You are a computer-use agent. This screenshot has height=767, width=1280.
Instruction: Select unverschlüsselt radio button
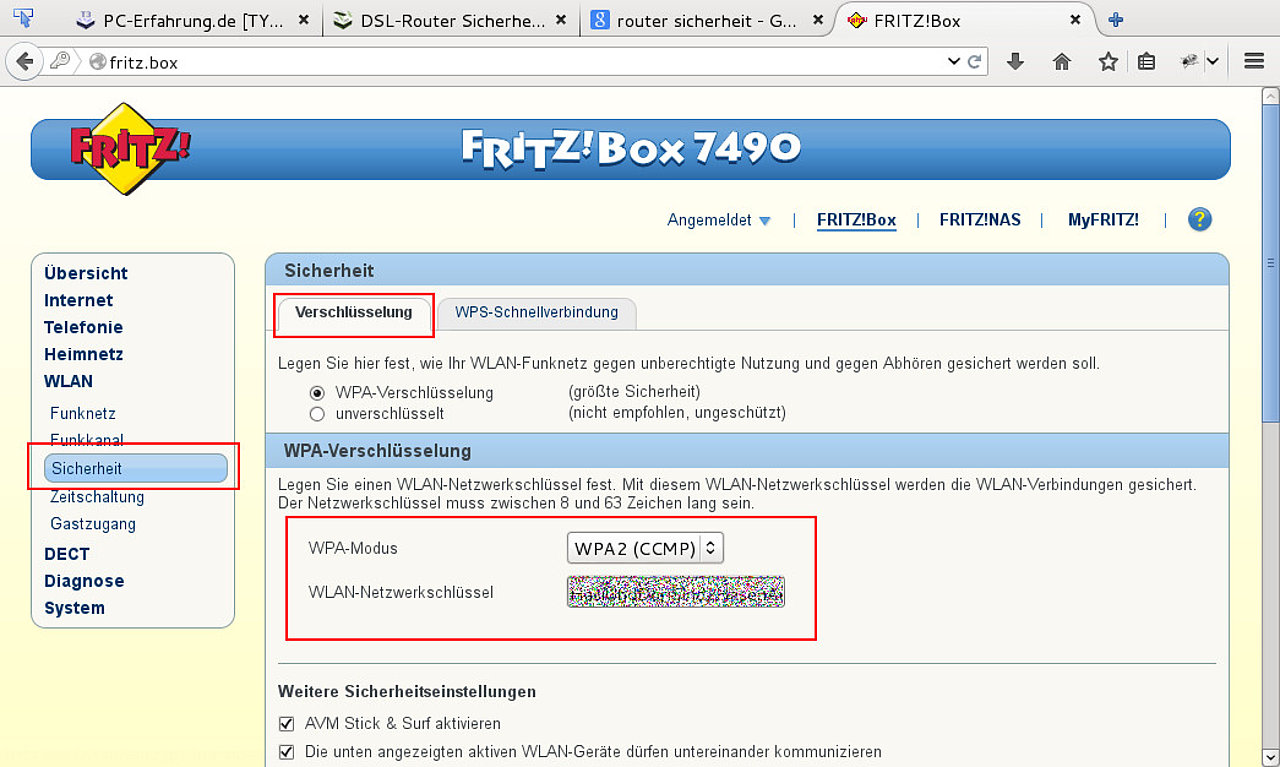click(x=317, y=413)
